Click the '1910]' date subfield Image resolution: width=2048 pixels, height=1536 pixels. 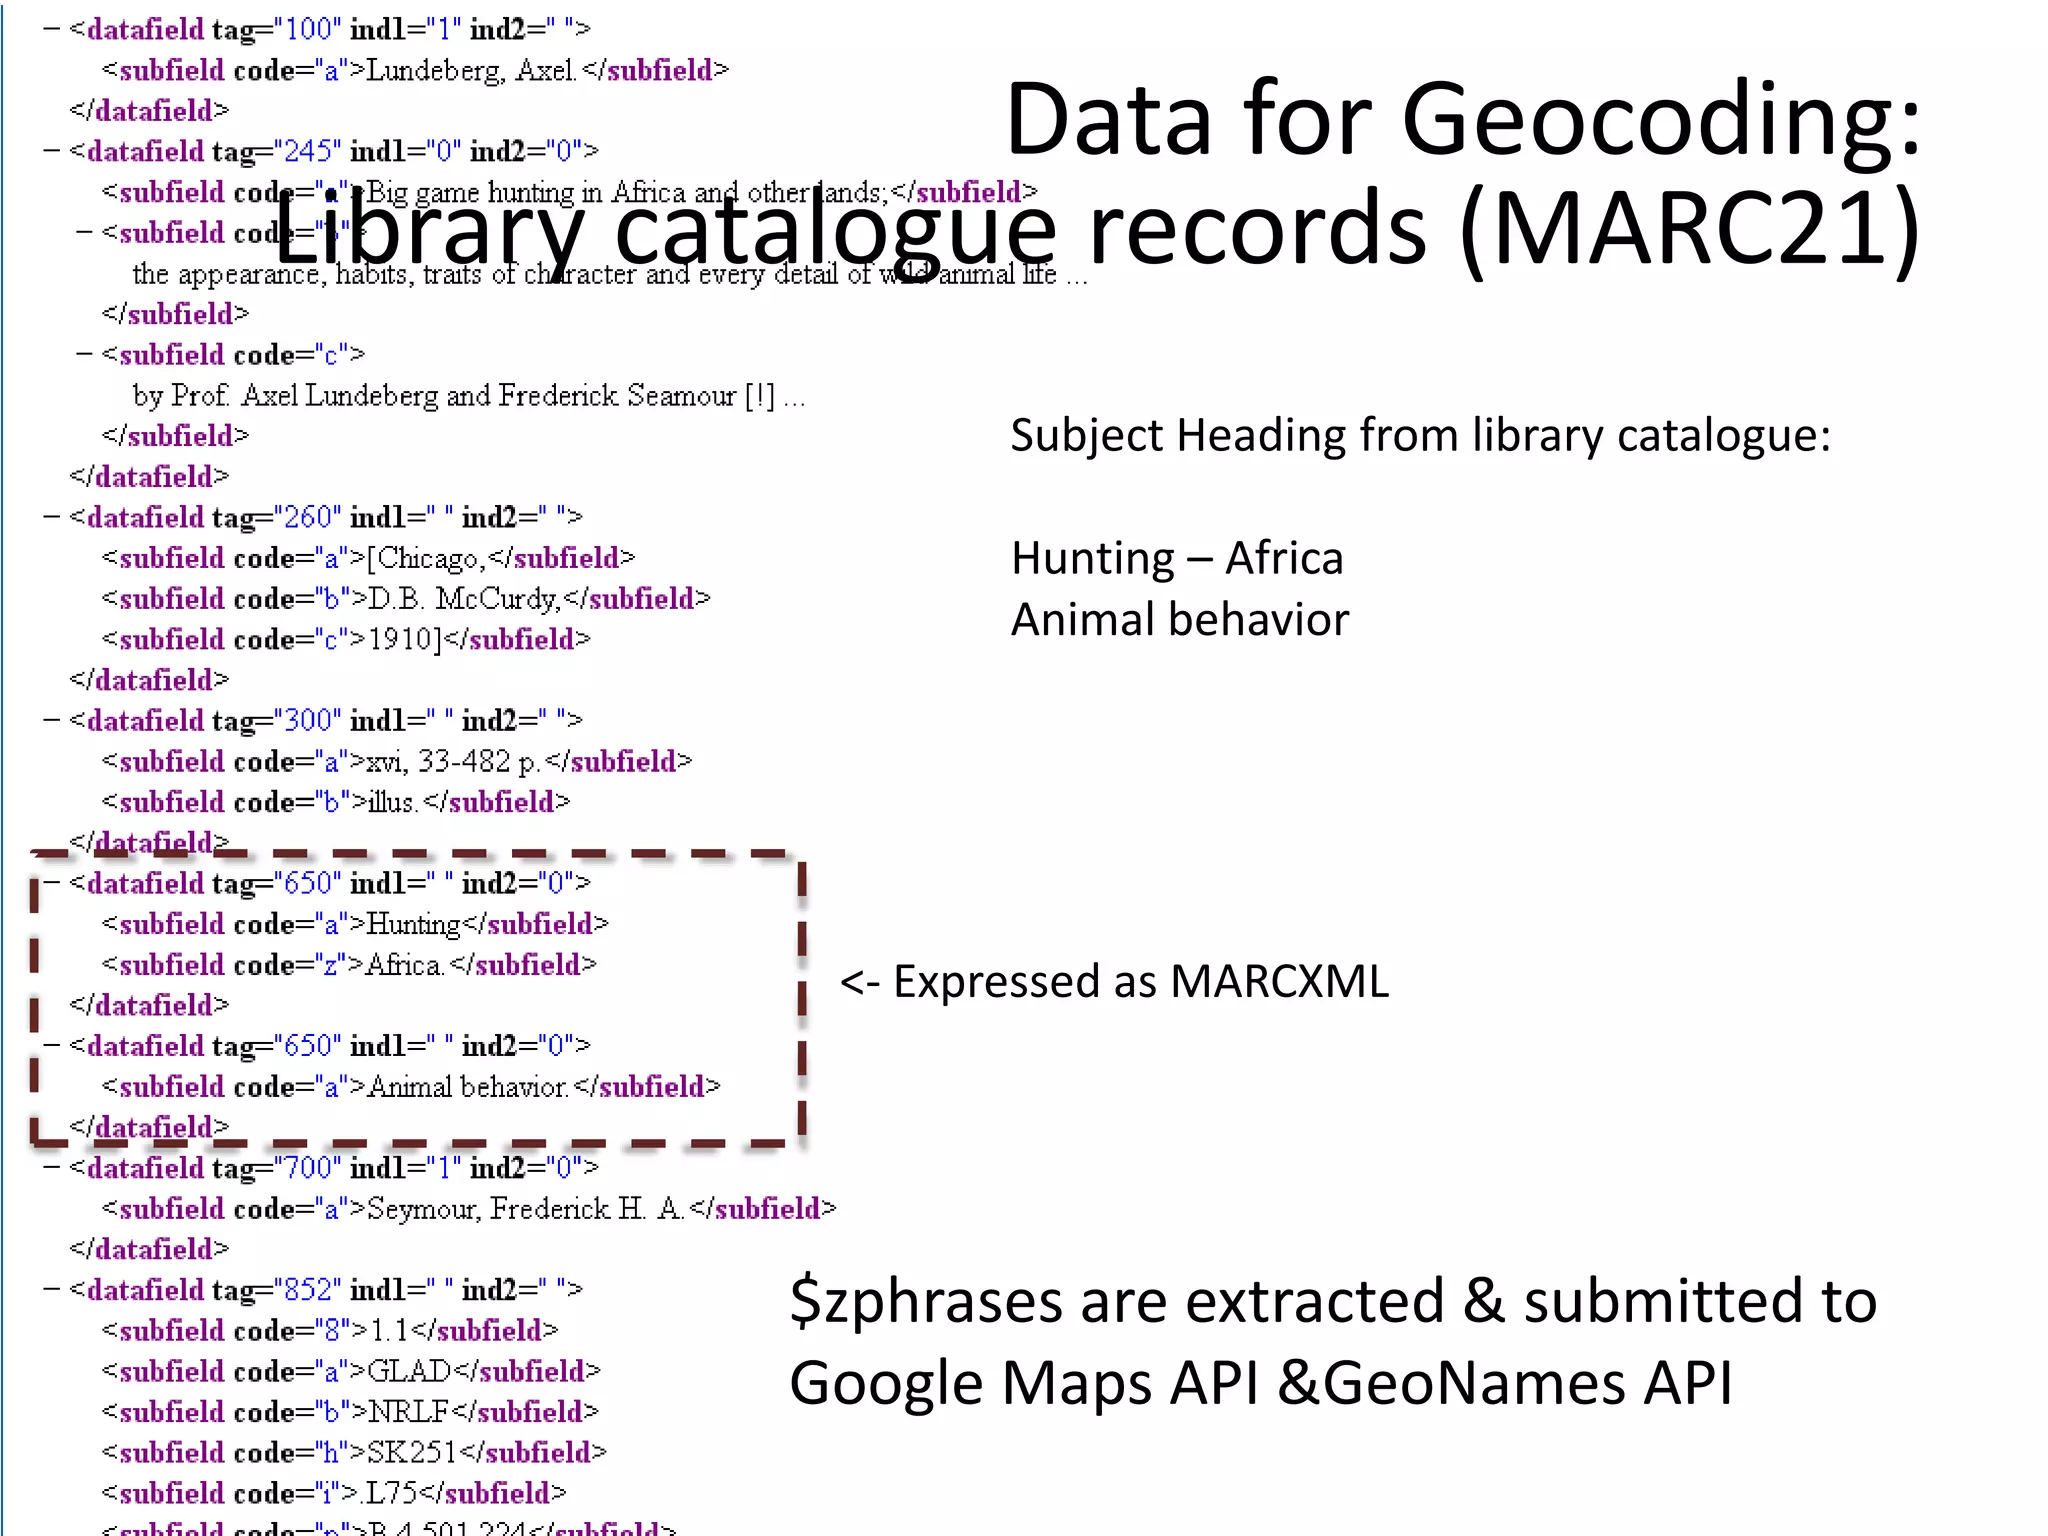click(x=405, y=639)
